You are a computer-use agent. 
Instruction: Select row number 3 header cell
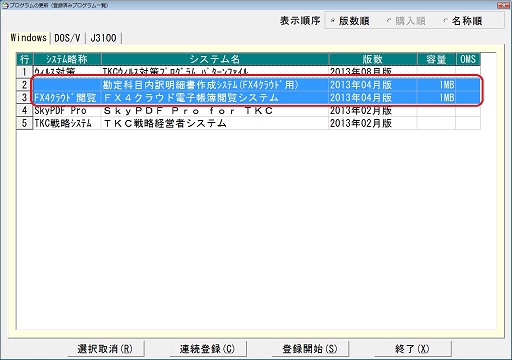(x=25, y=97)
